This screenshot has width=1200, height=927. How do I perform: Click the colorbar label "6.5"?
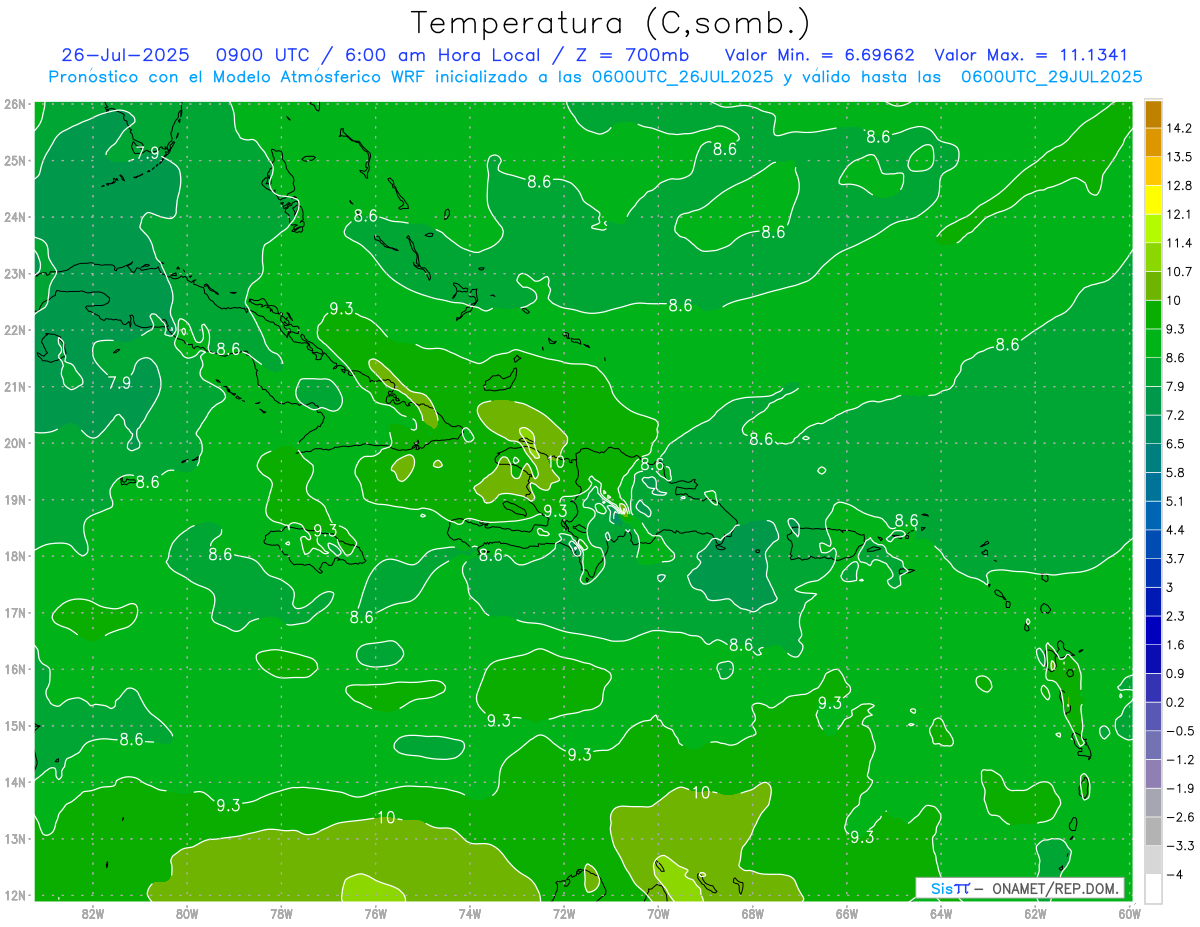[1175, 443]
